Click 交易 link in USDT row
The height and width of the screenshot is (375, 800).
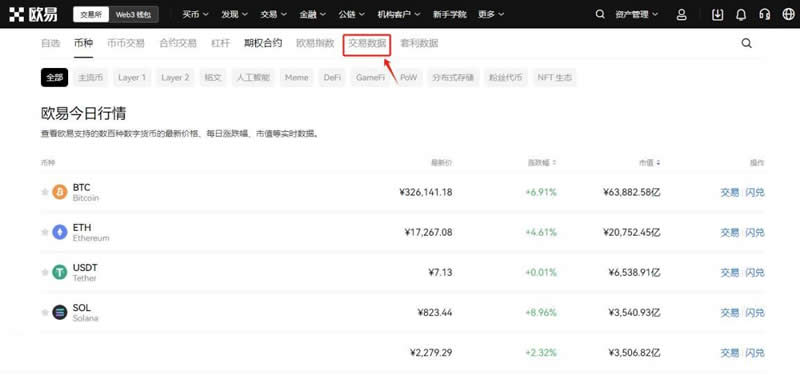730,272
